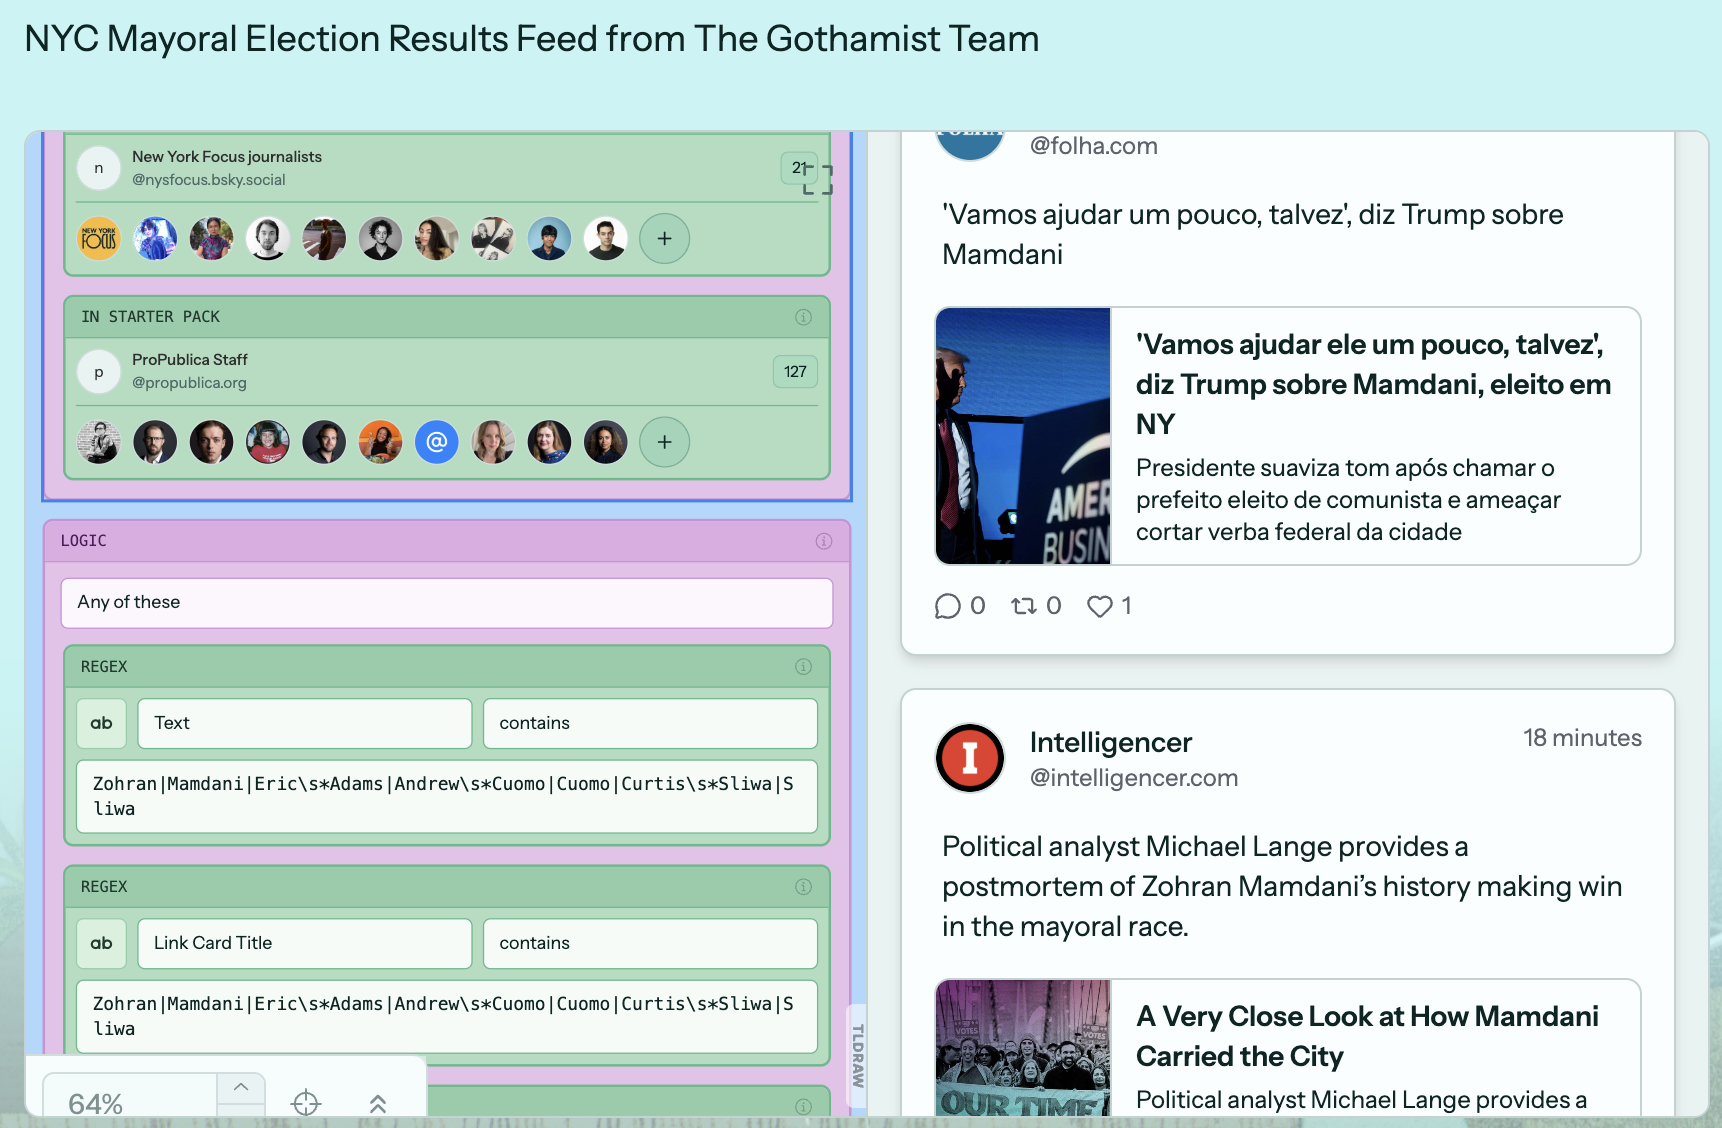Repost the Folha post
This screenshot has width=1722, height=1128.
click(x=1024, y=606)
